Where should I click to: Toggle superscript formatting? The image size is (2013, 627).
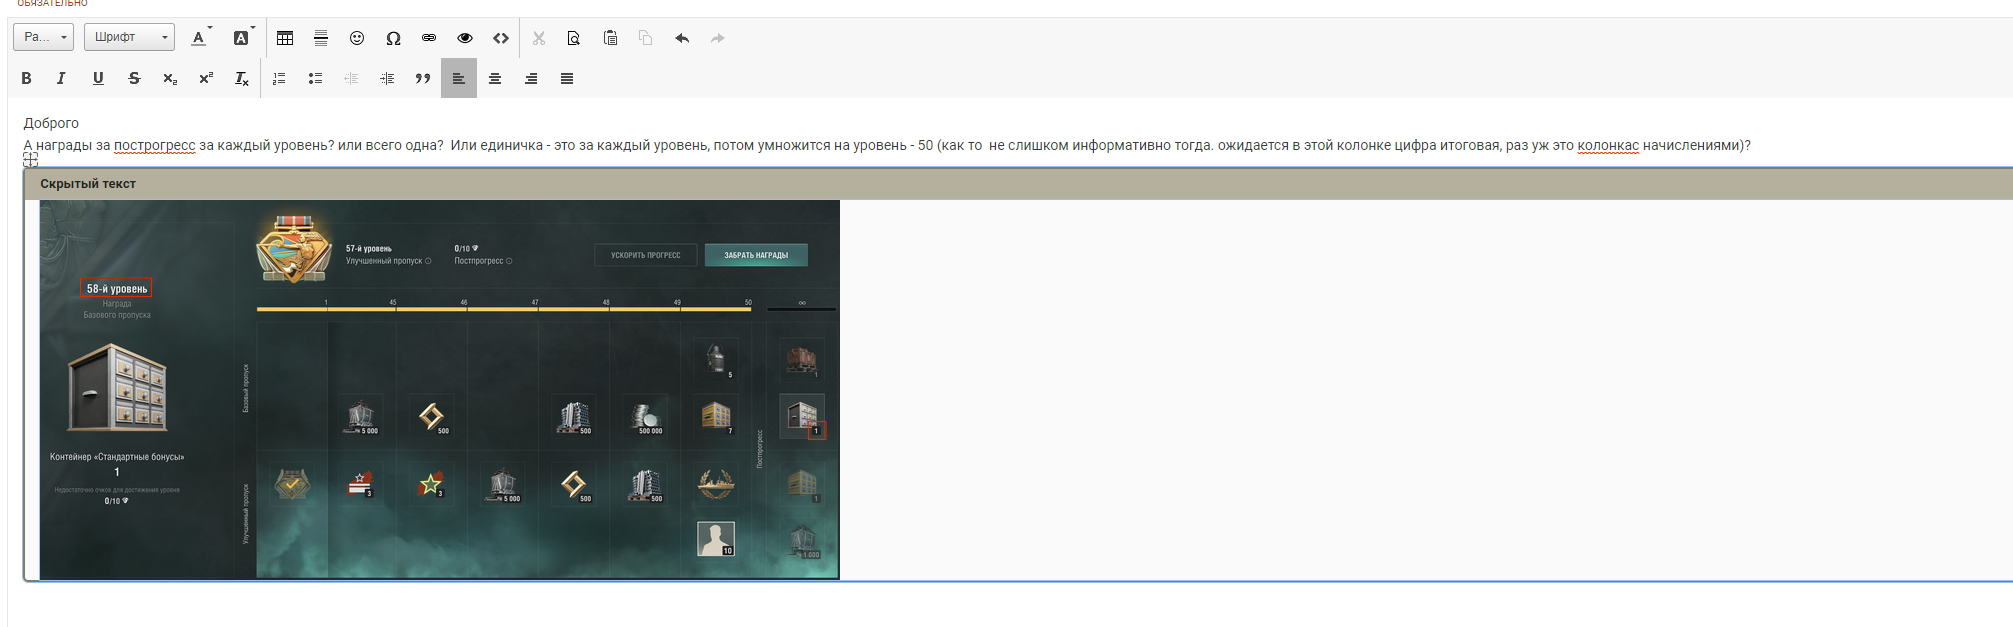[x=206, y=78]
